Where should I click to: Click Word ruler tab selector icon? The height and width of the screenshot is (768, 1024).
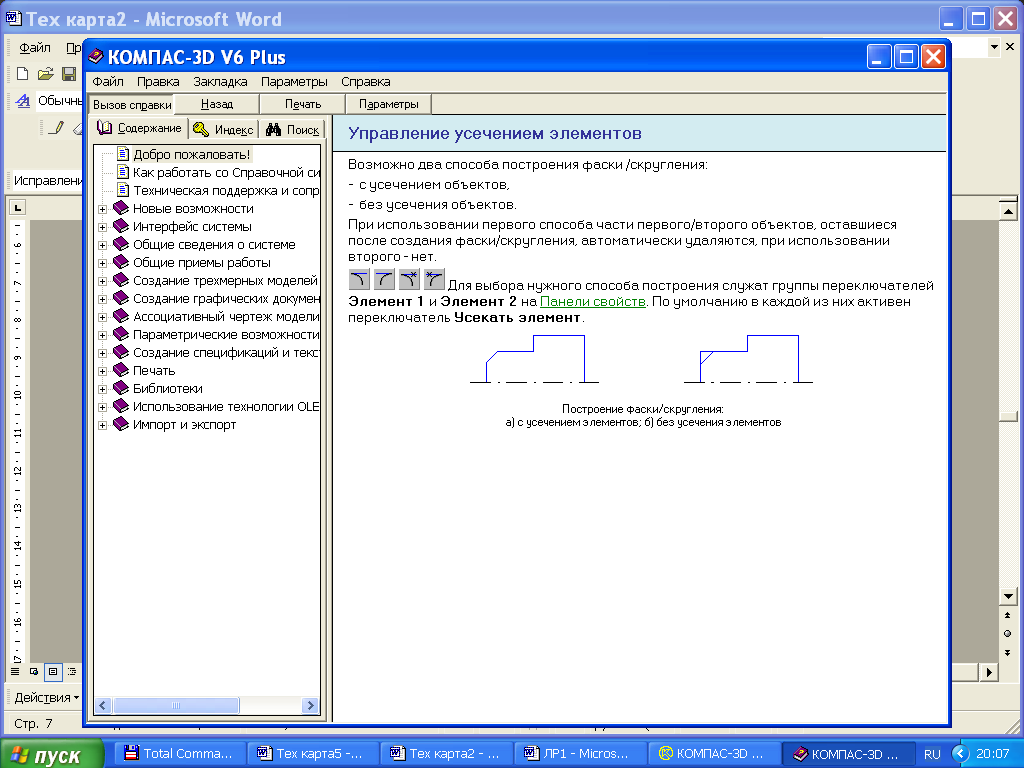tap(18, 208)
